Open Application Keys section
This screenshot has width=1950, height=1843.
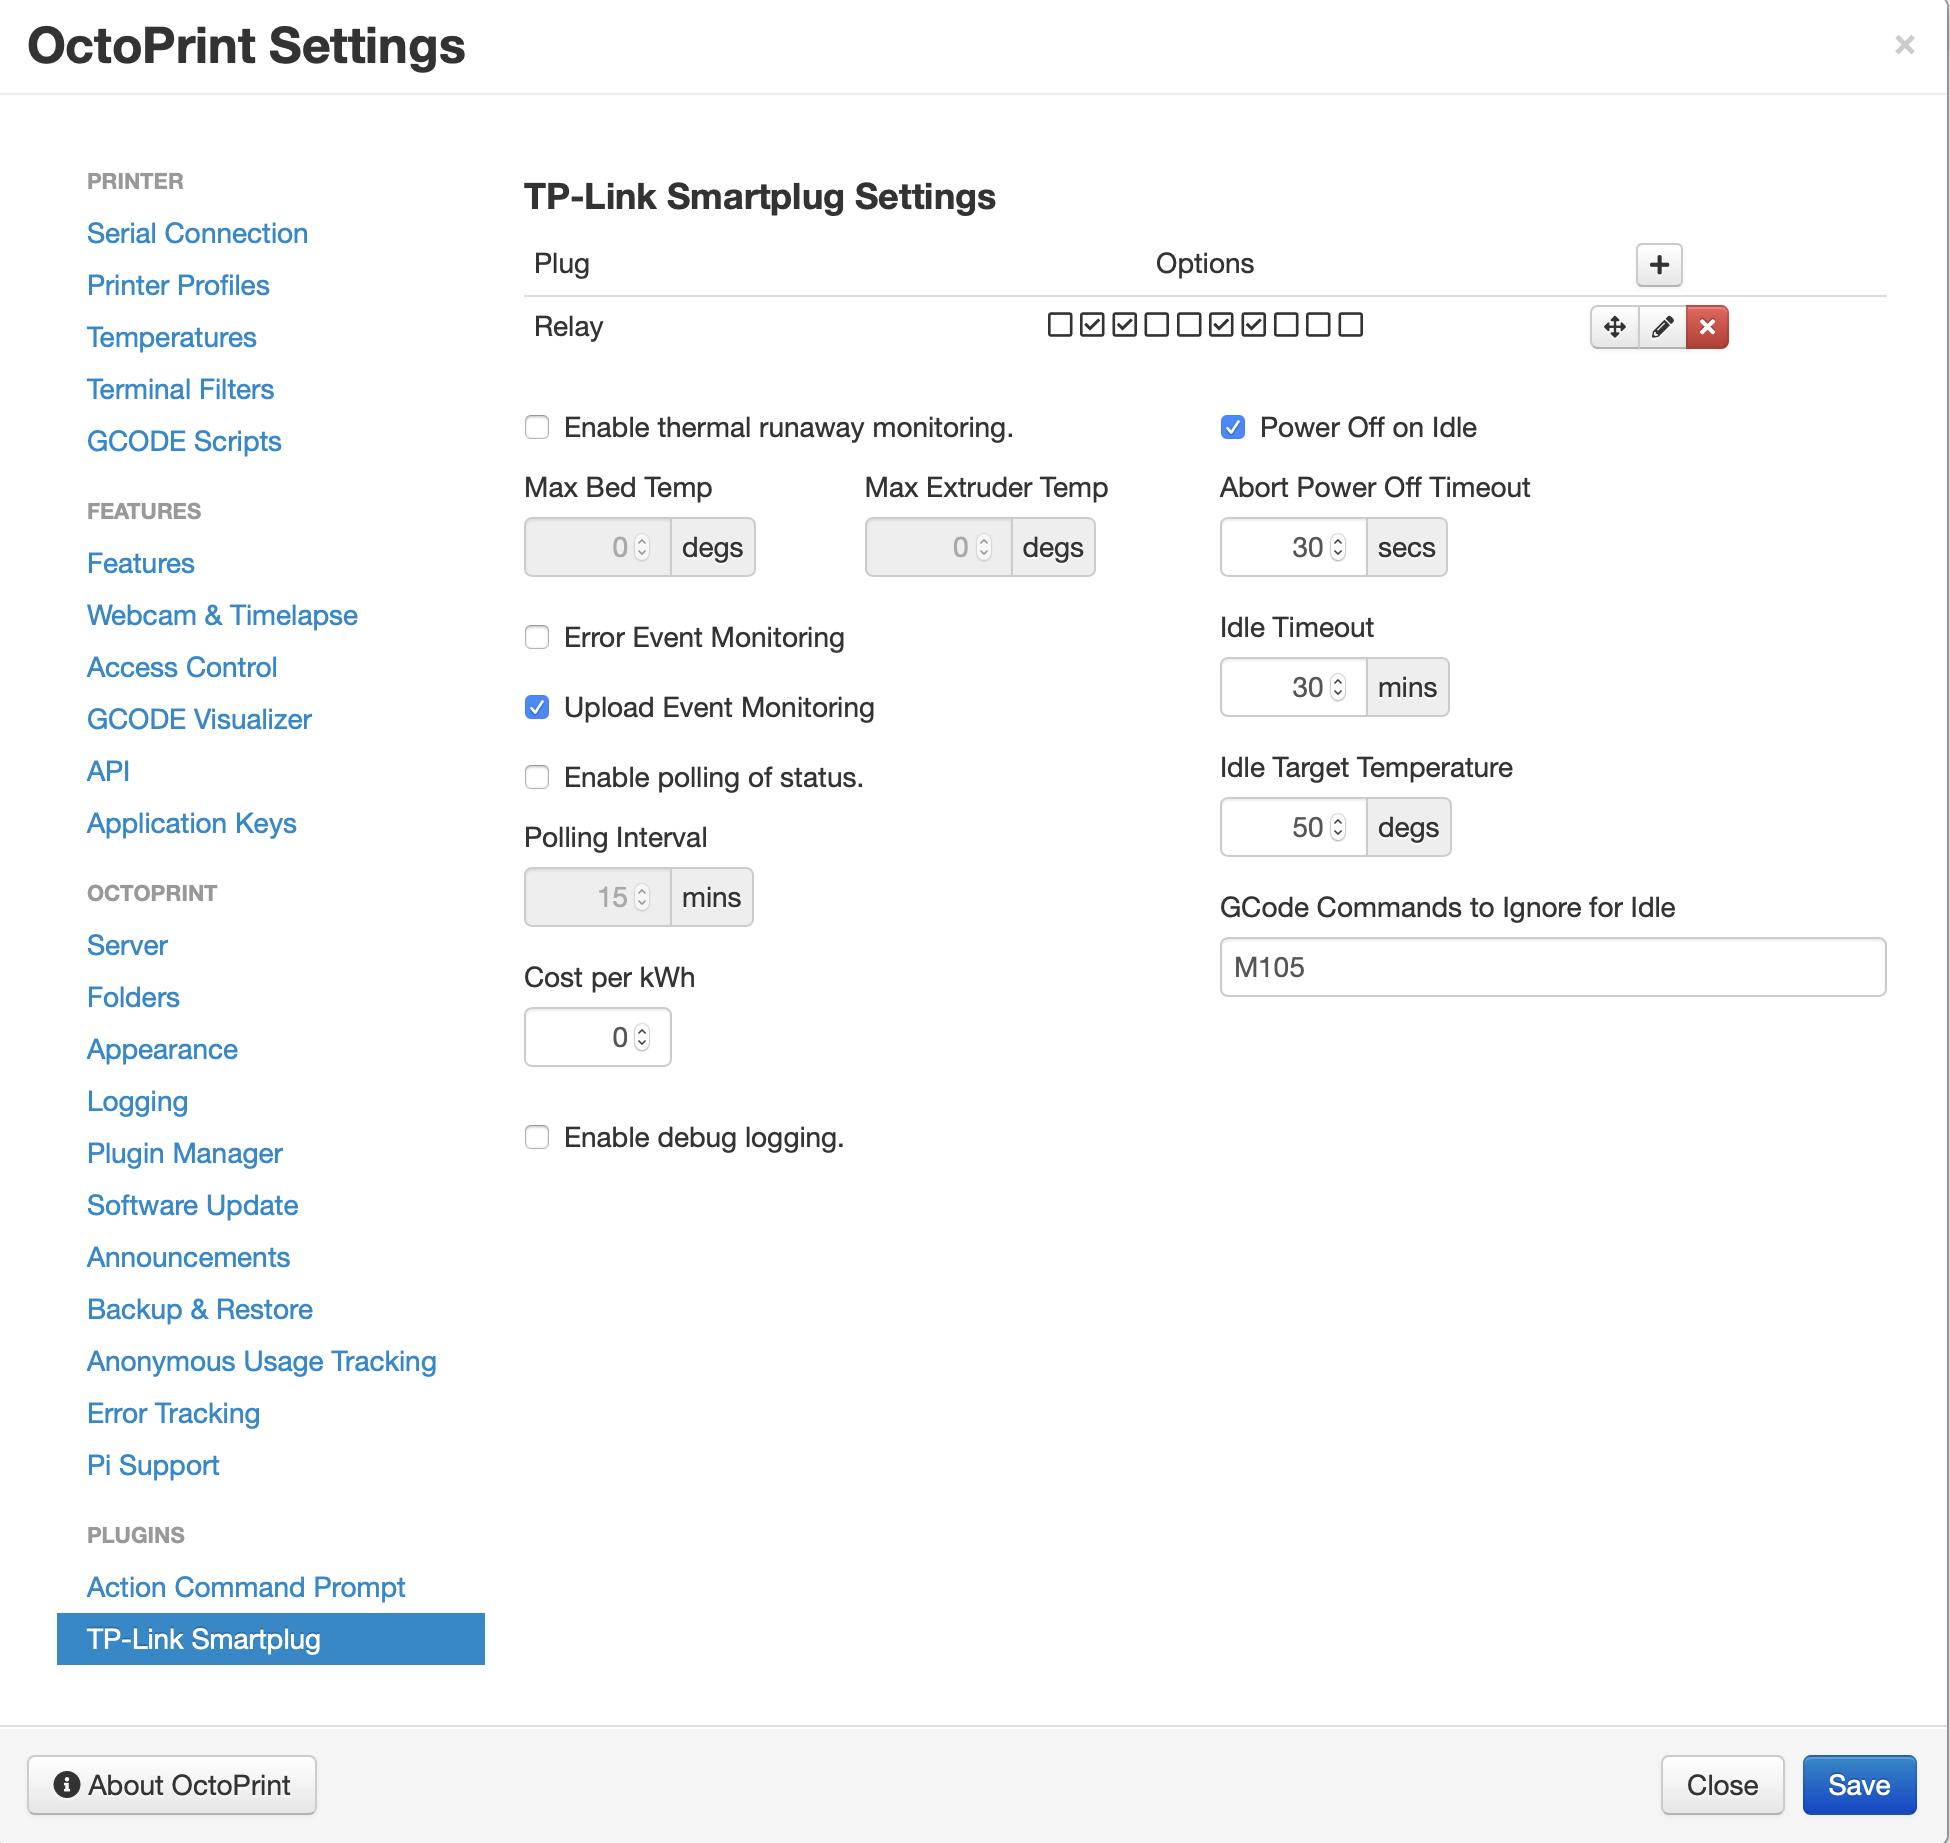[x=192, y=824]
